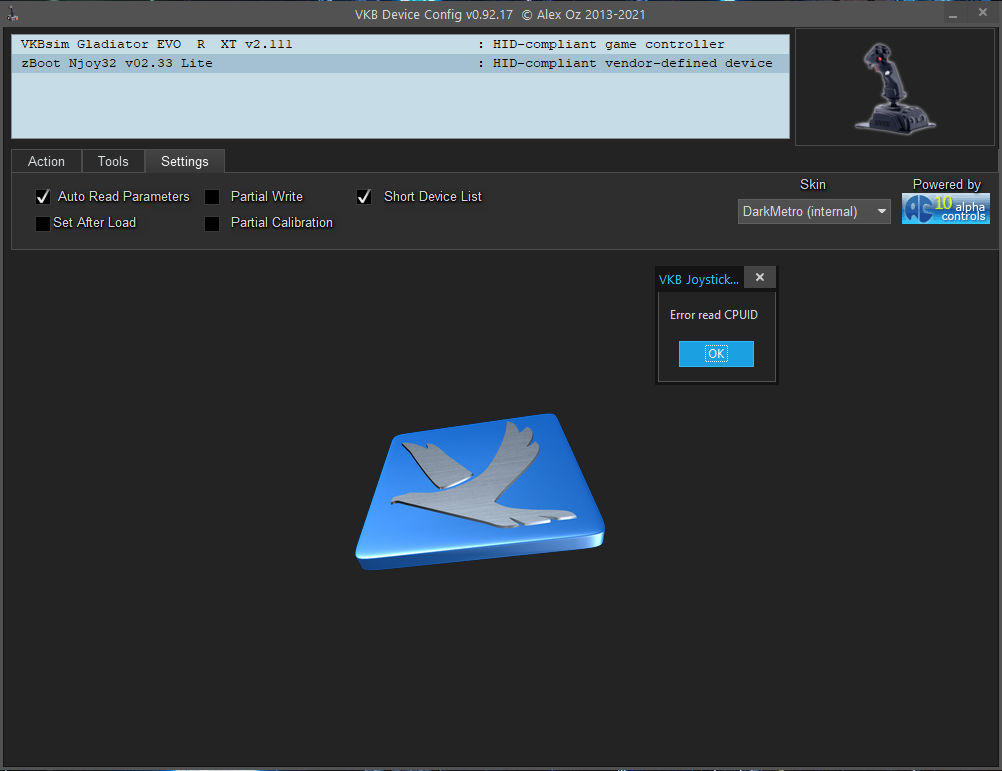1002x771 pixels.
Task: Click the joystick app icon in title bar
Action: pyautogui.click(x=12, y=13)
